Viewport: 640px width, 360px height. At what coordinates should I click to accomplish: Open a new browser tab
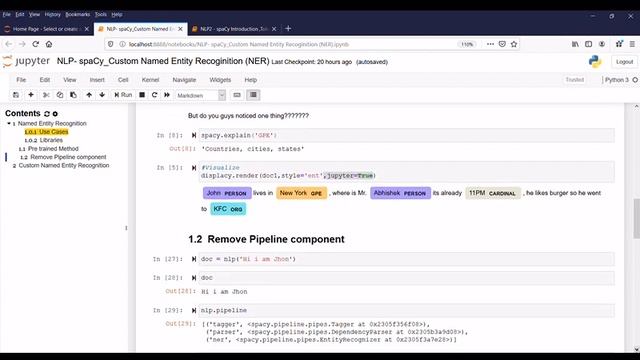[288, 29]
